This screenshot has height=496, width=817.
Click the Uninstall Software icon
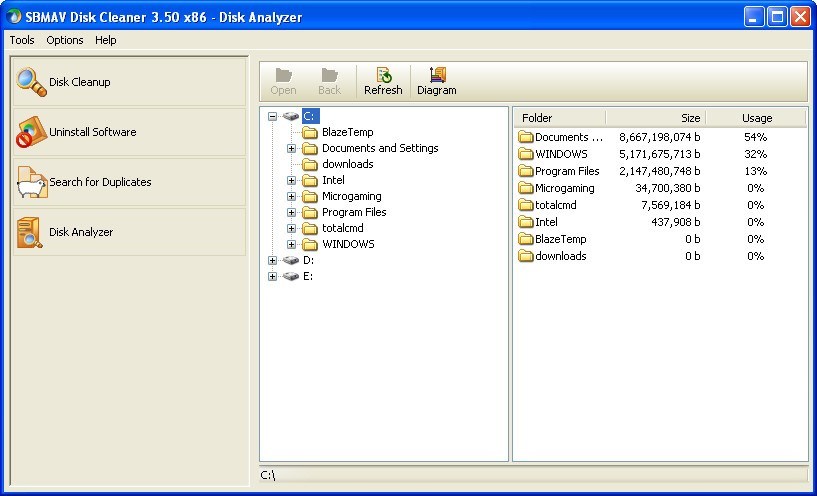coord(31,132)
